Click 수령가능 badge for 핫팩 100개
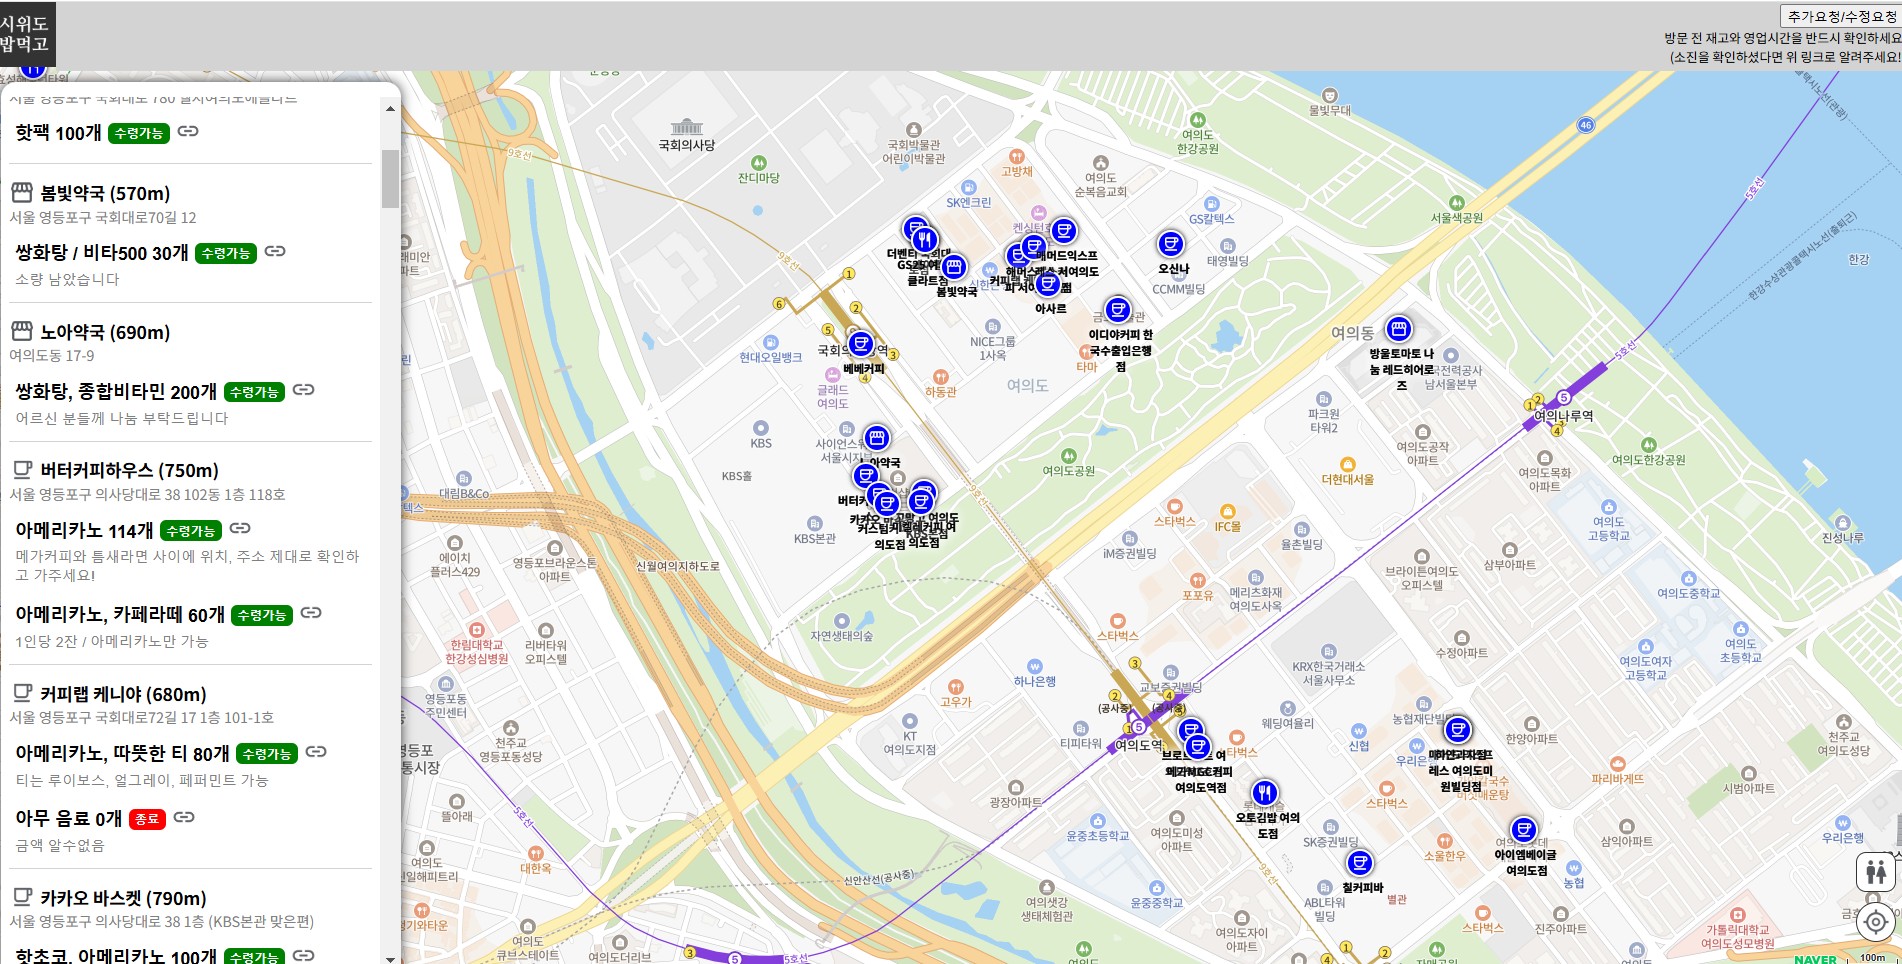1902x964 pixels. coord(139,133)
